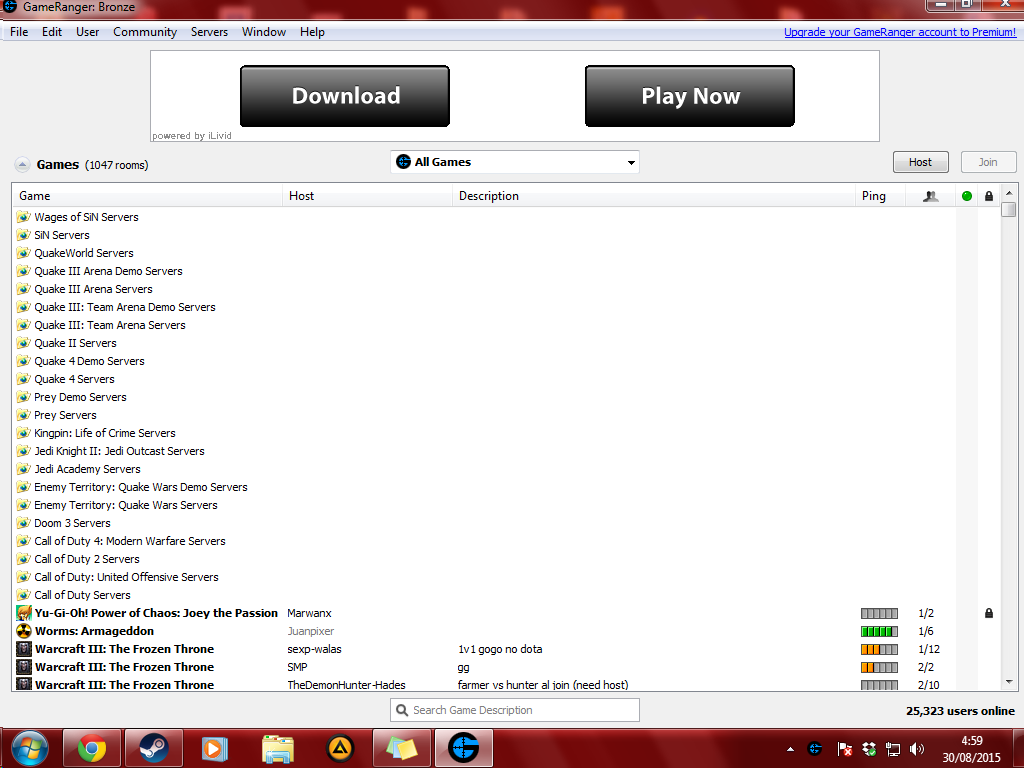Click the Warcraft III icon in SMP row
The width and height of the screenshot is (1024, 768).
click(24, 667)
